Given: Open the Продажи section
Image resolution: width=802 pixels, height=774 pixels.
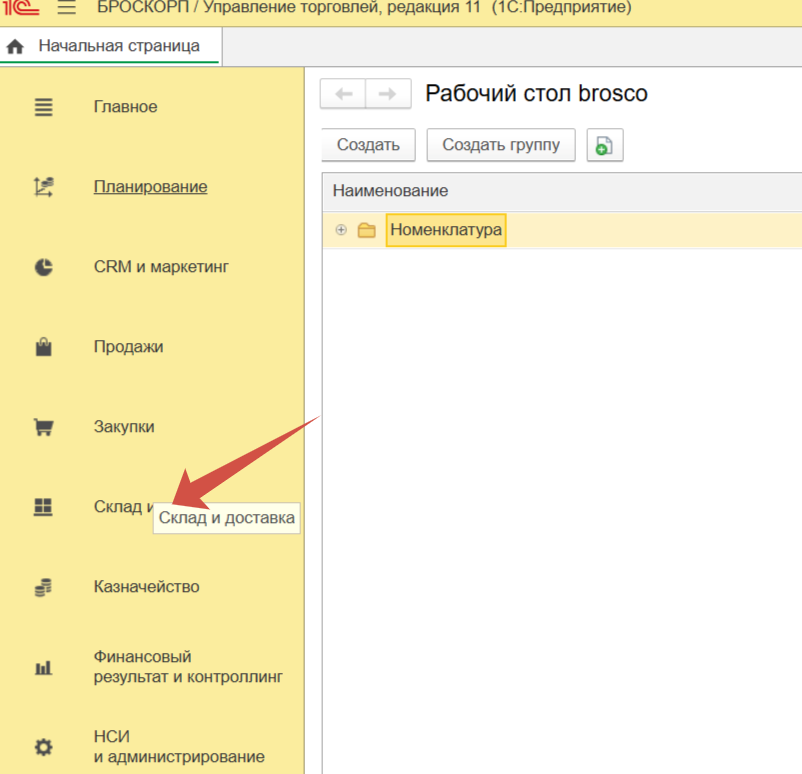Looking at the screenshot, I should [128, 347].
